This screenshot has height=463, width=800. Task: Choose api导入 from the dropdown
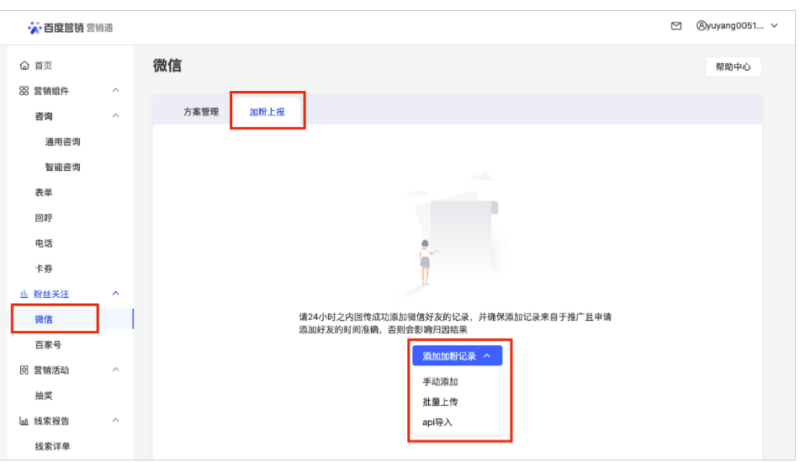[437, 423]
